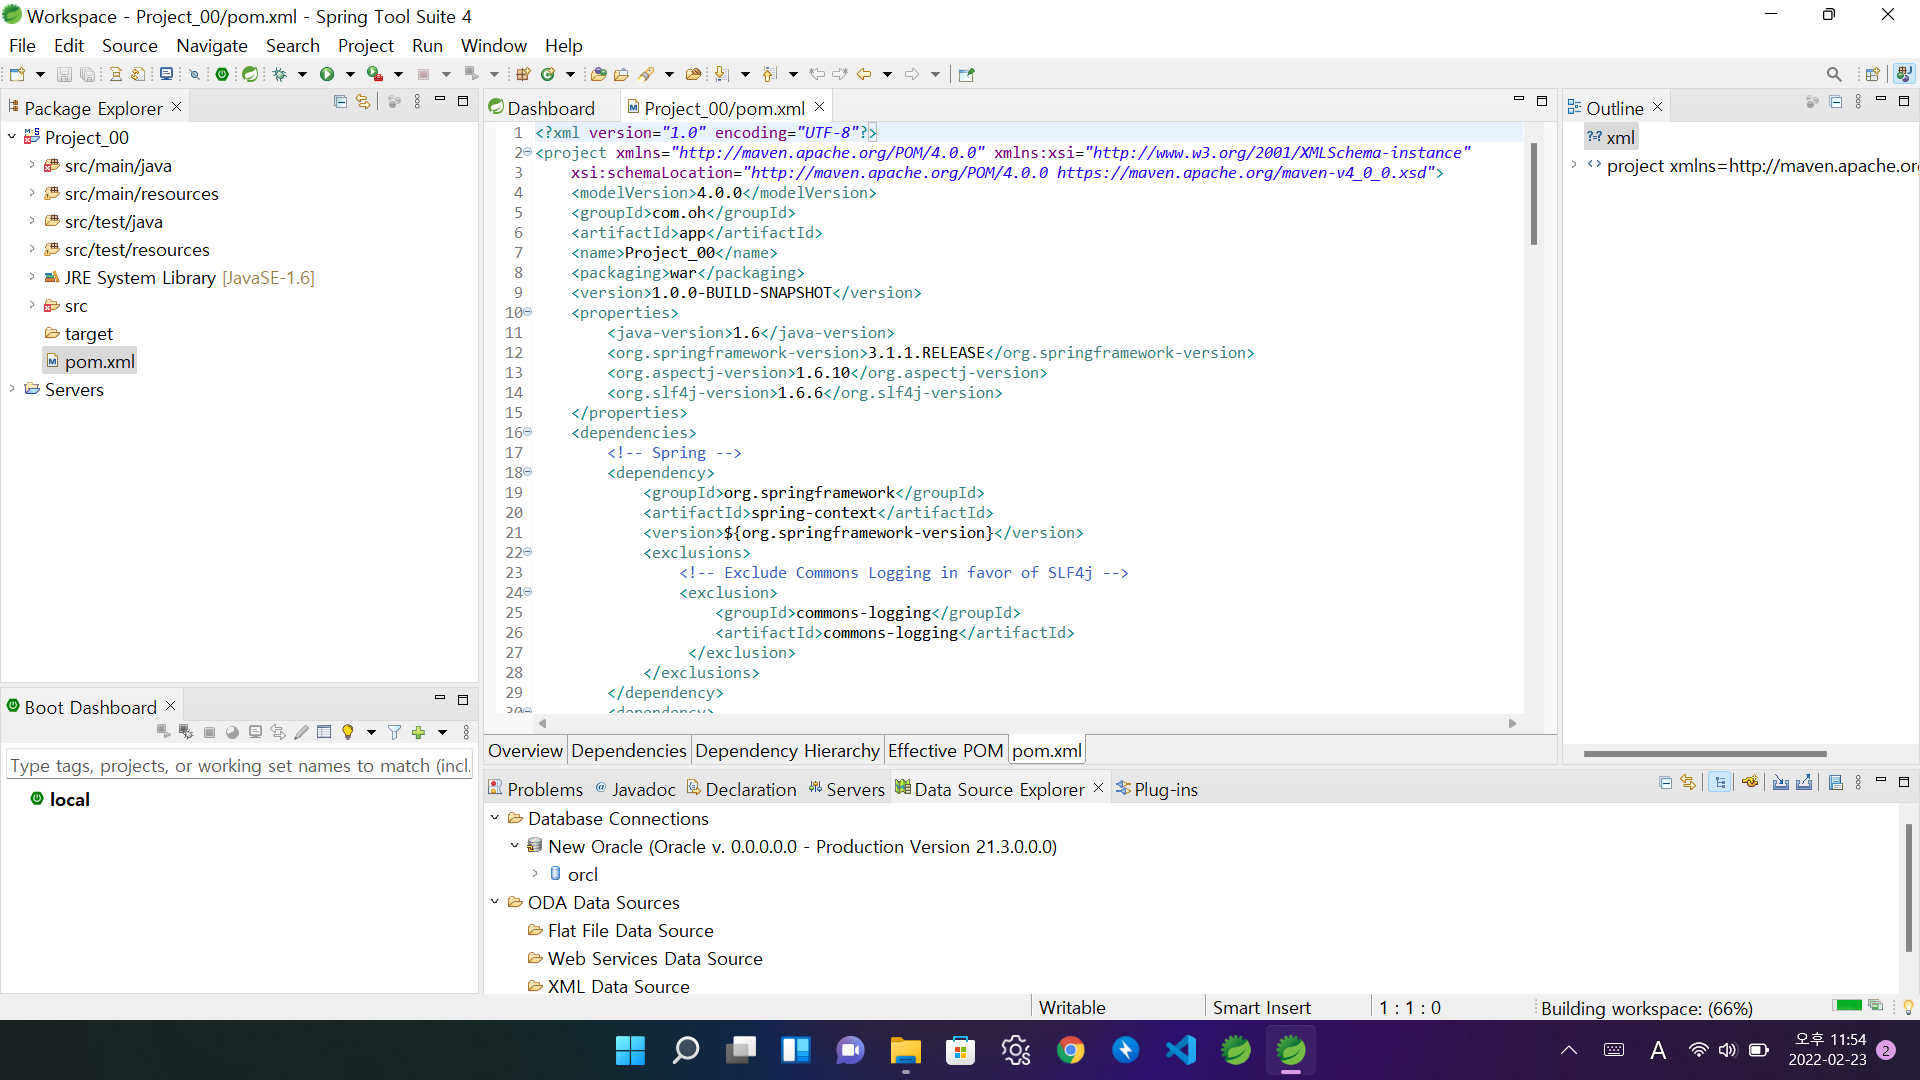
Task: Click the green Run button in toolbar
Action: tap(327, 74)
